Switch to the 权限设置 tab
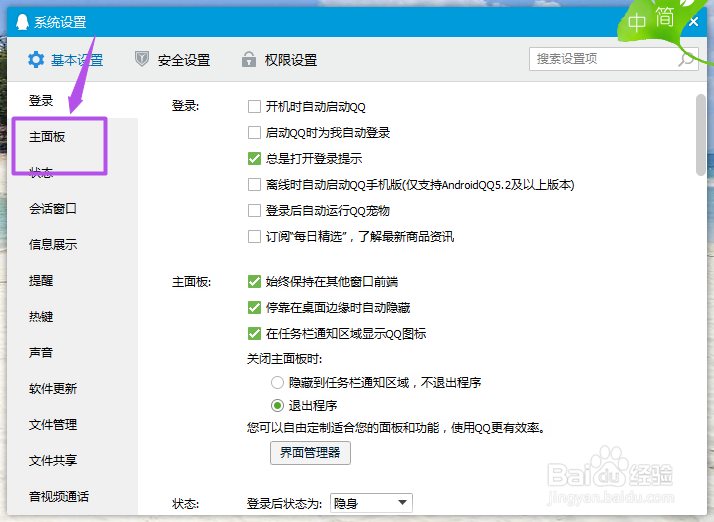This screenshot has width=714, height=522. pyautogui.click(x=279, y=60)
